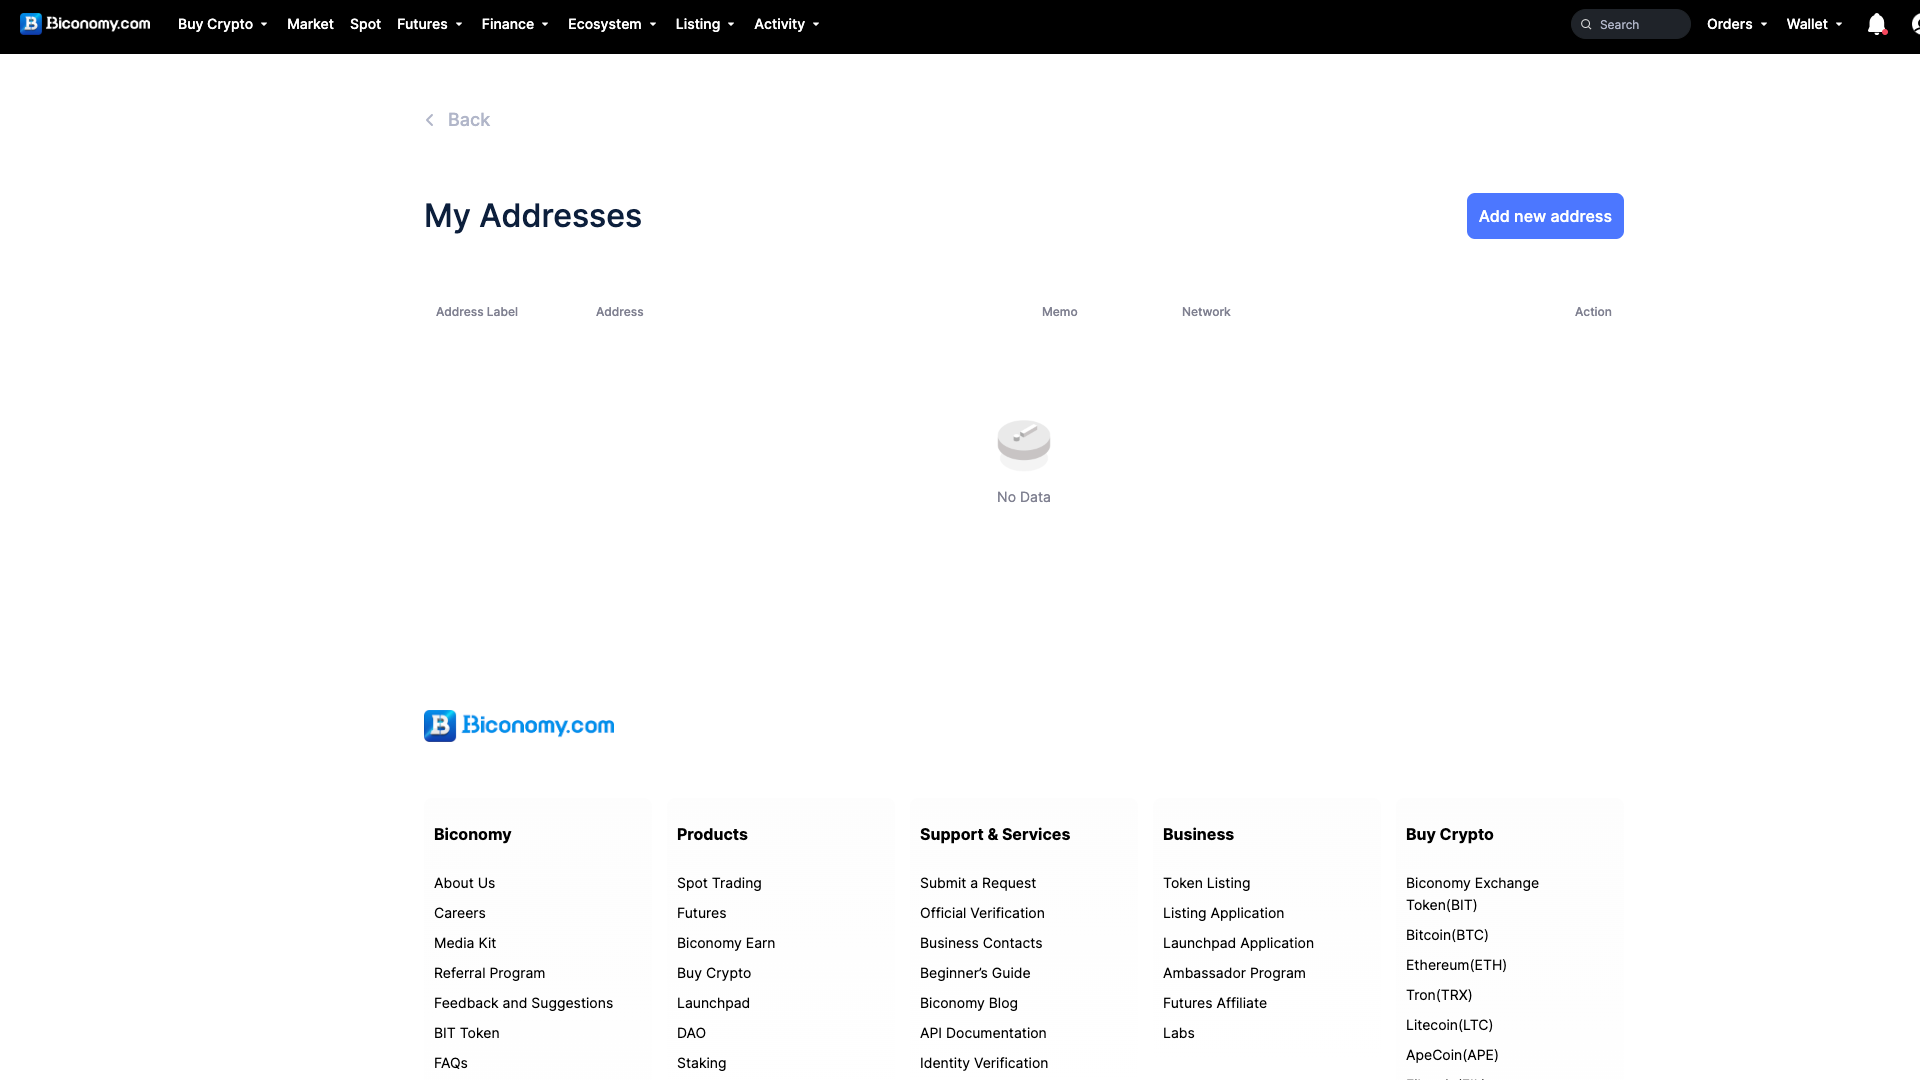Screen dimensions: 1920x1080
Task: Open the Wallet dropdown
Action: pos(1814,24)
